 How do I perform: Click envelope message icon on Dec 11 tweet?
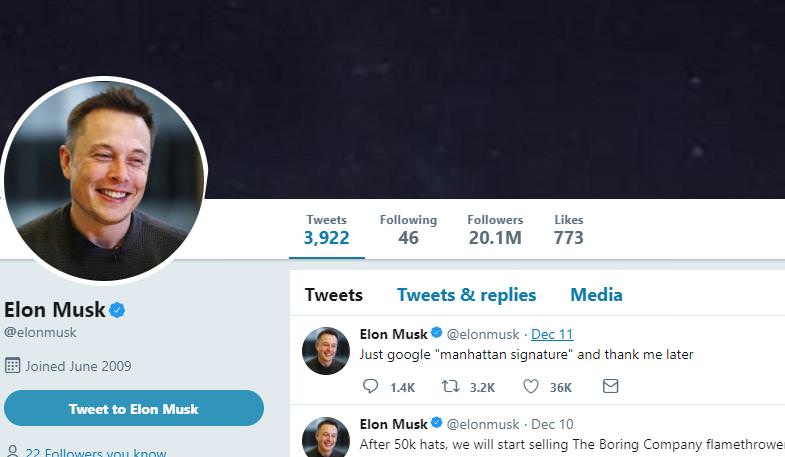coord(610,386)
